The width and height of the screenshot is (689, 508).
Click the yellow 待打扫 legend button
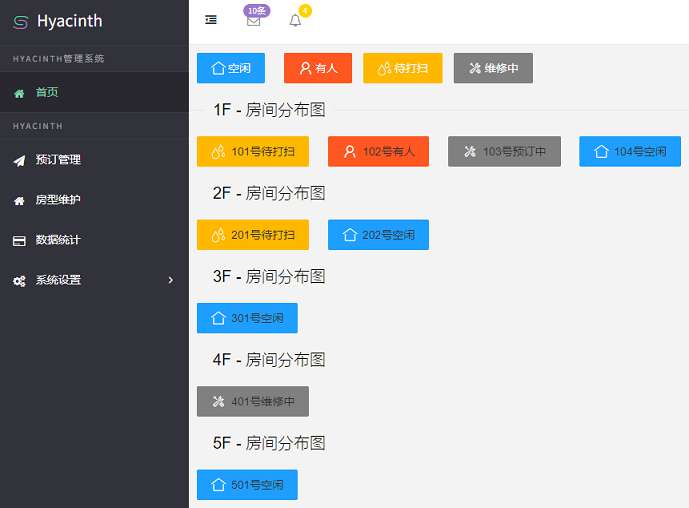coord(403,68)
